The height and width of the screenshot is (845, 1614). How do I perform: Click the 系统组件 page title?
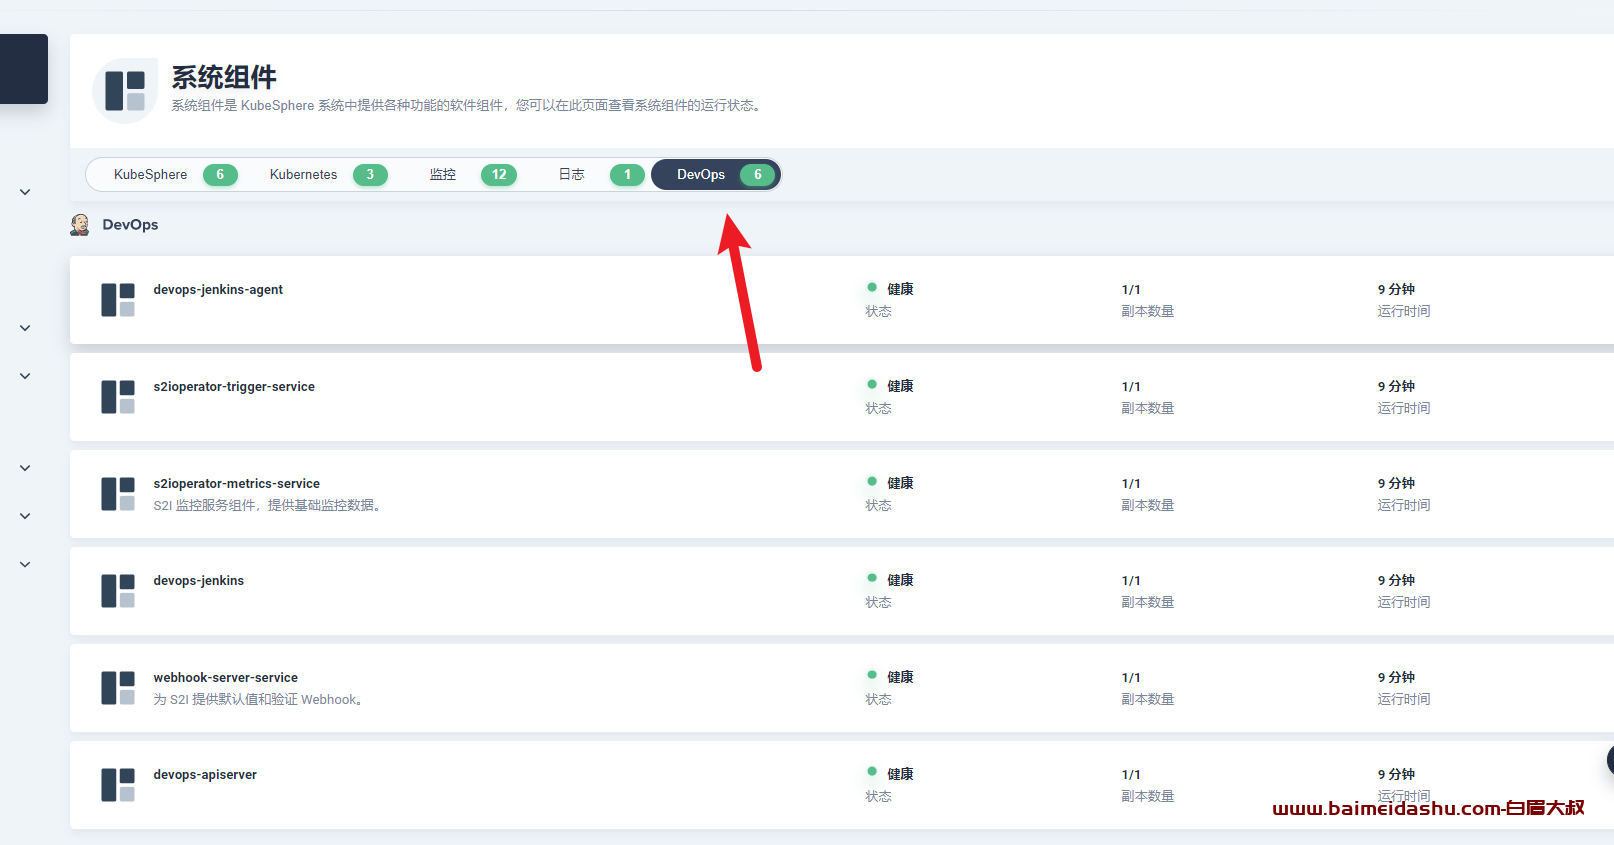(224, 77)
